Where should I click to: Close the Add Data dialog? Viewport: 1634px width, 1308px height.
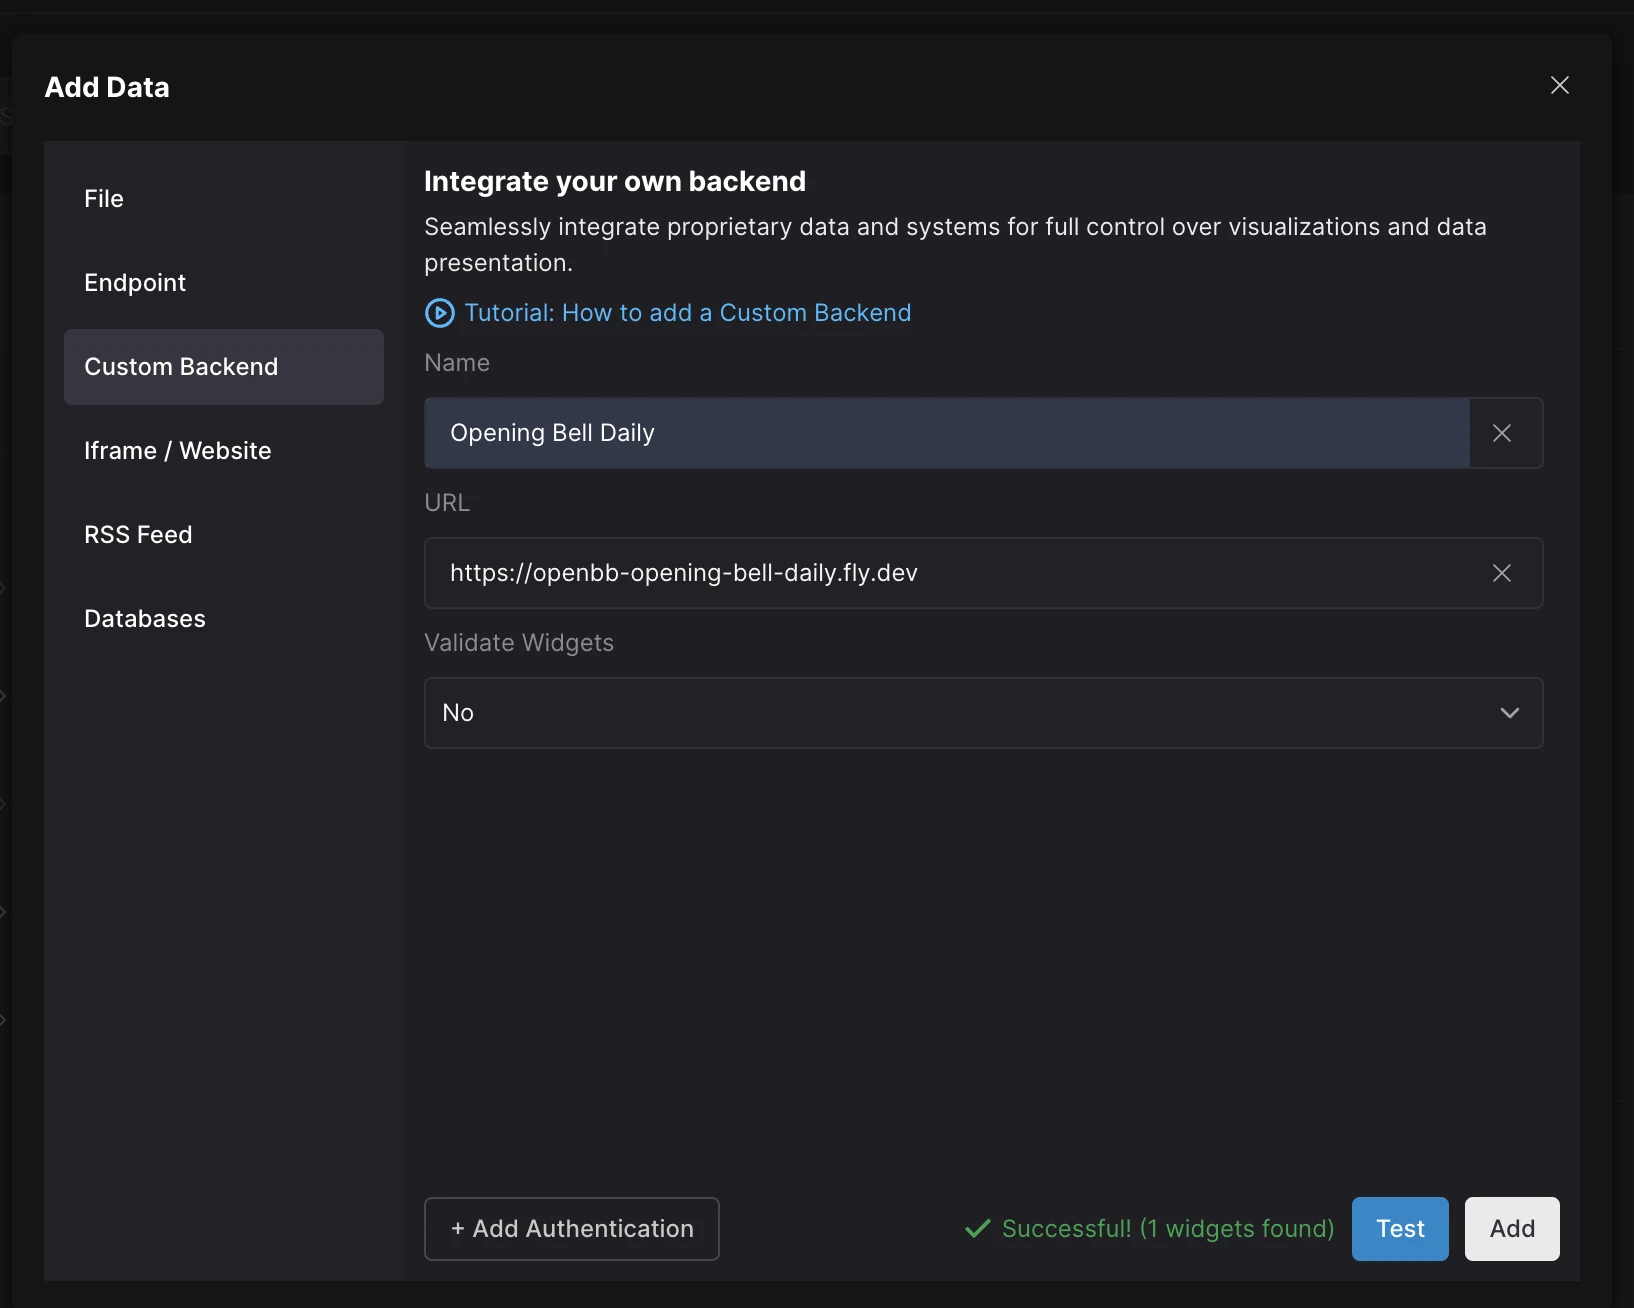[1559, 86]
